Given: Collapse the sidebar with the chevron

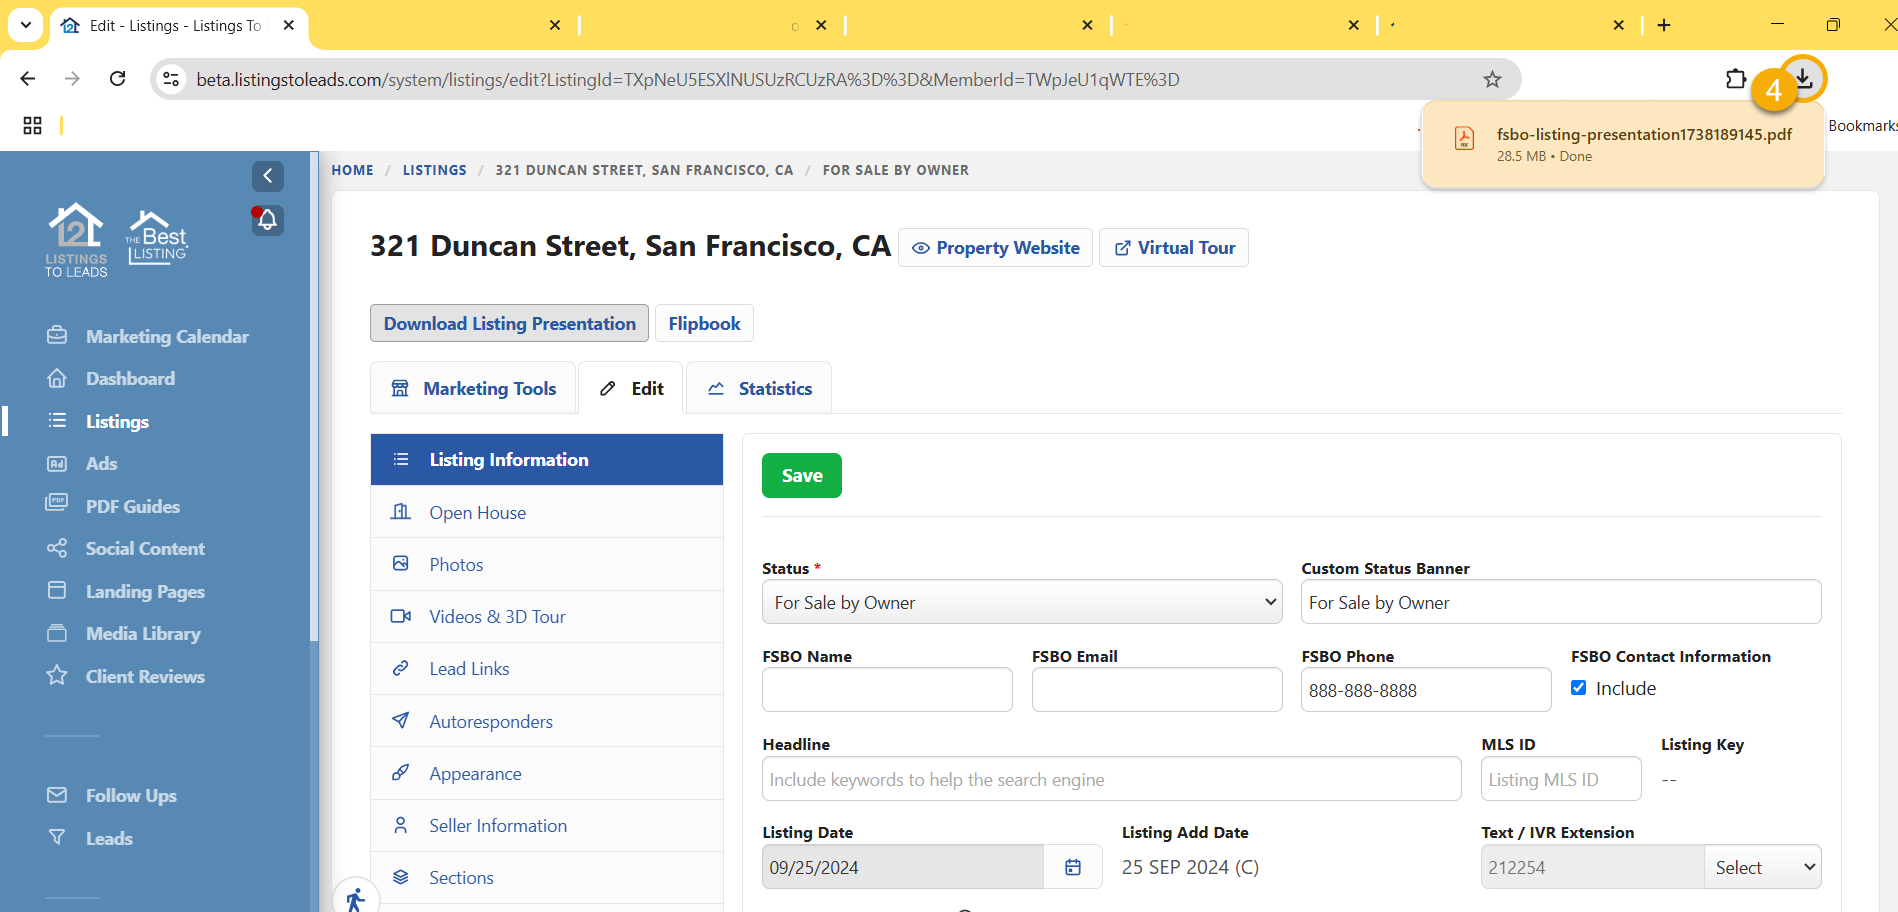Looking at the screenshot, I should pyautogui.click(x=267, y=176).
